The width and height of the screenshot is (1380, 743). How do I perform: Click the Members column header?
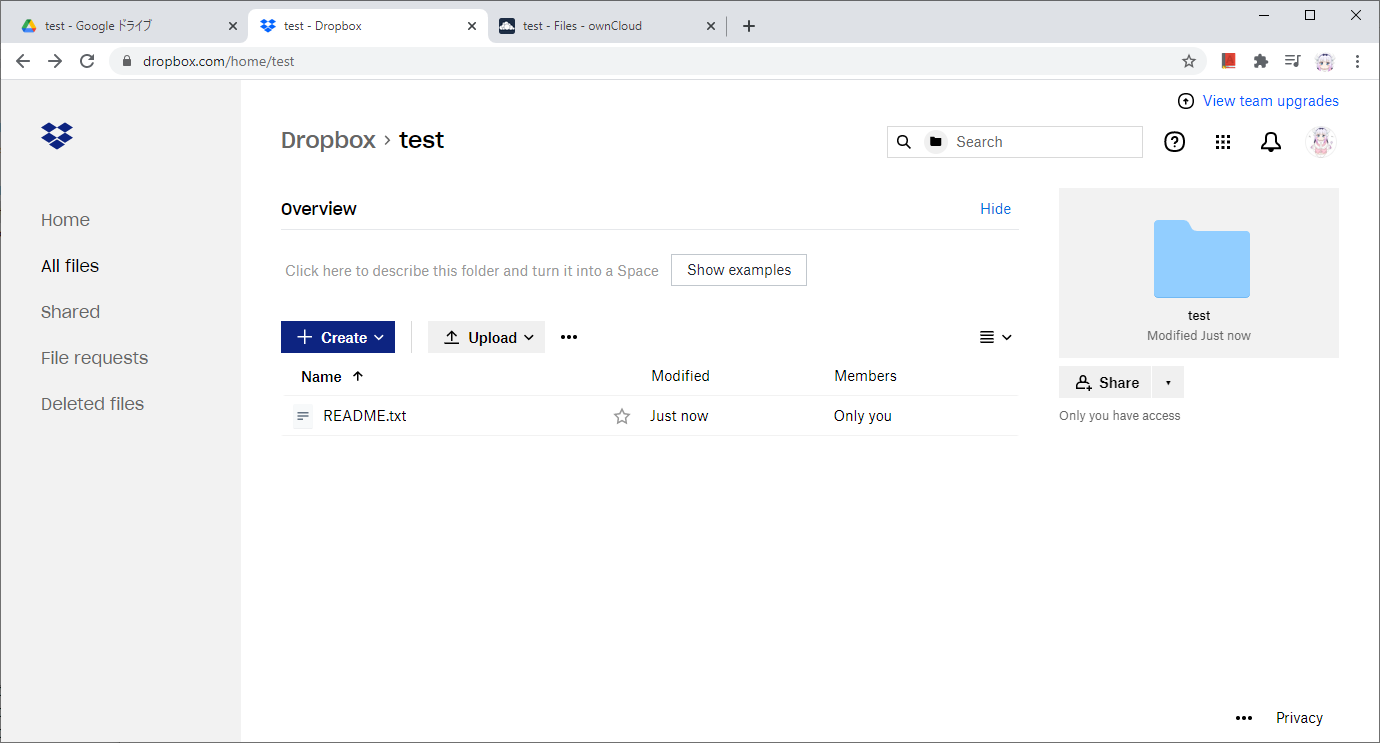pyautogui.click(x=865, y=376)
